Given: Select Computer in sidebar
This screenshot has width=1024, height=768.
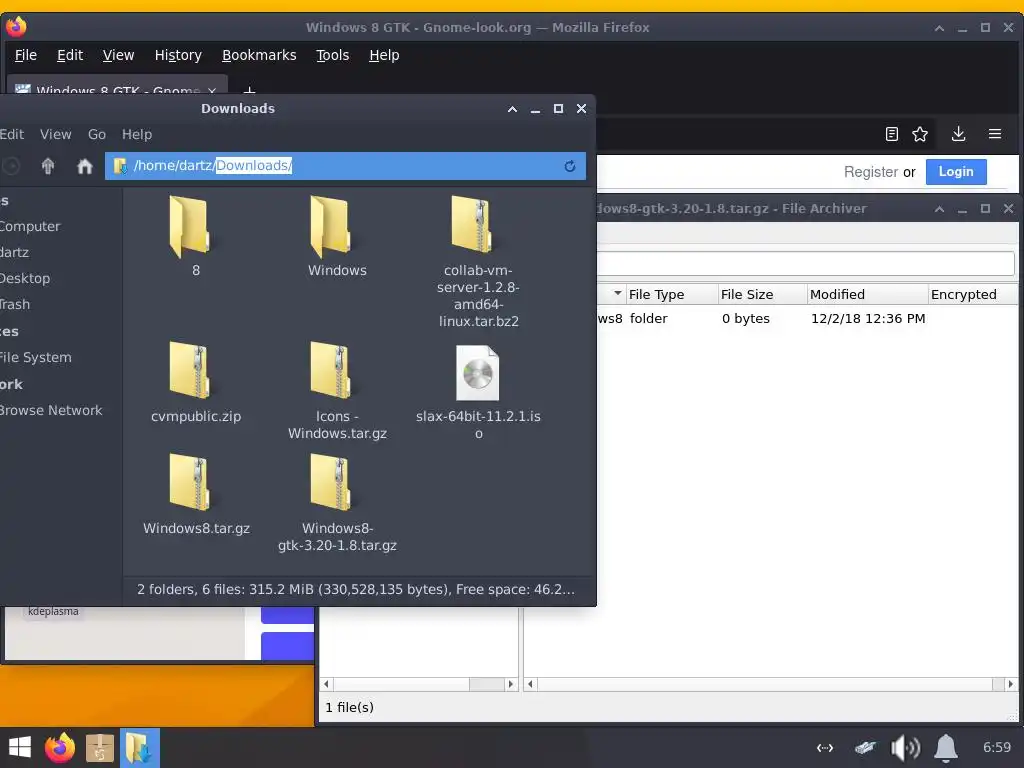Looking at the screenshot, I should (29, 227).
